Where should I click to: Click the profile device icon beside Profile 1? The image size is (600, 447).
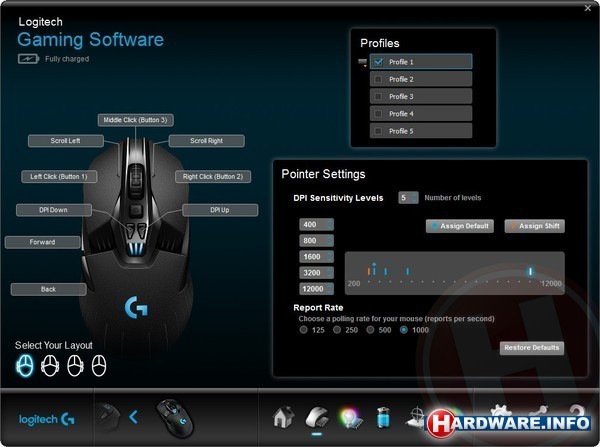point(362,62)
